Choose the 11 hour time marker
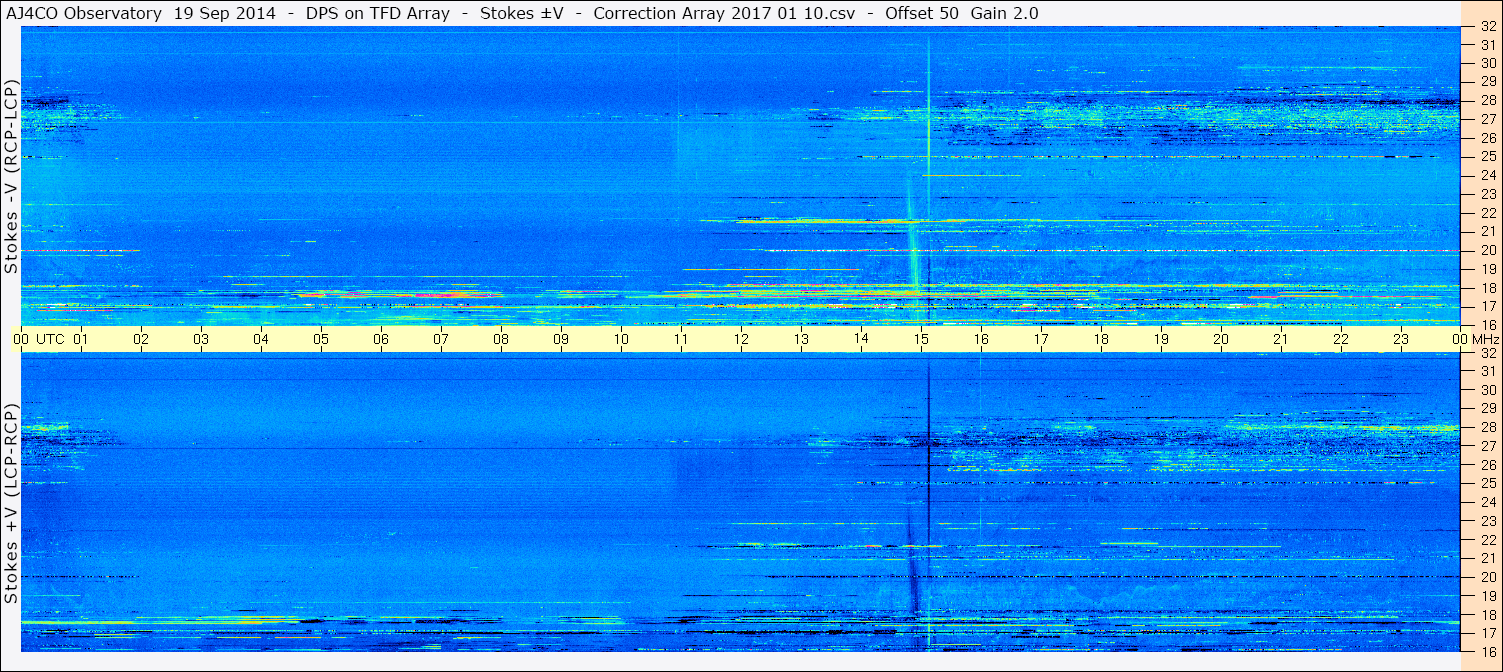 tap(681, 339)
